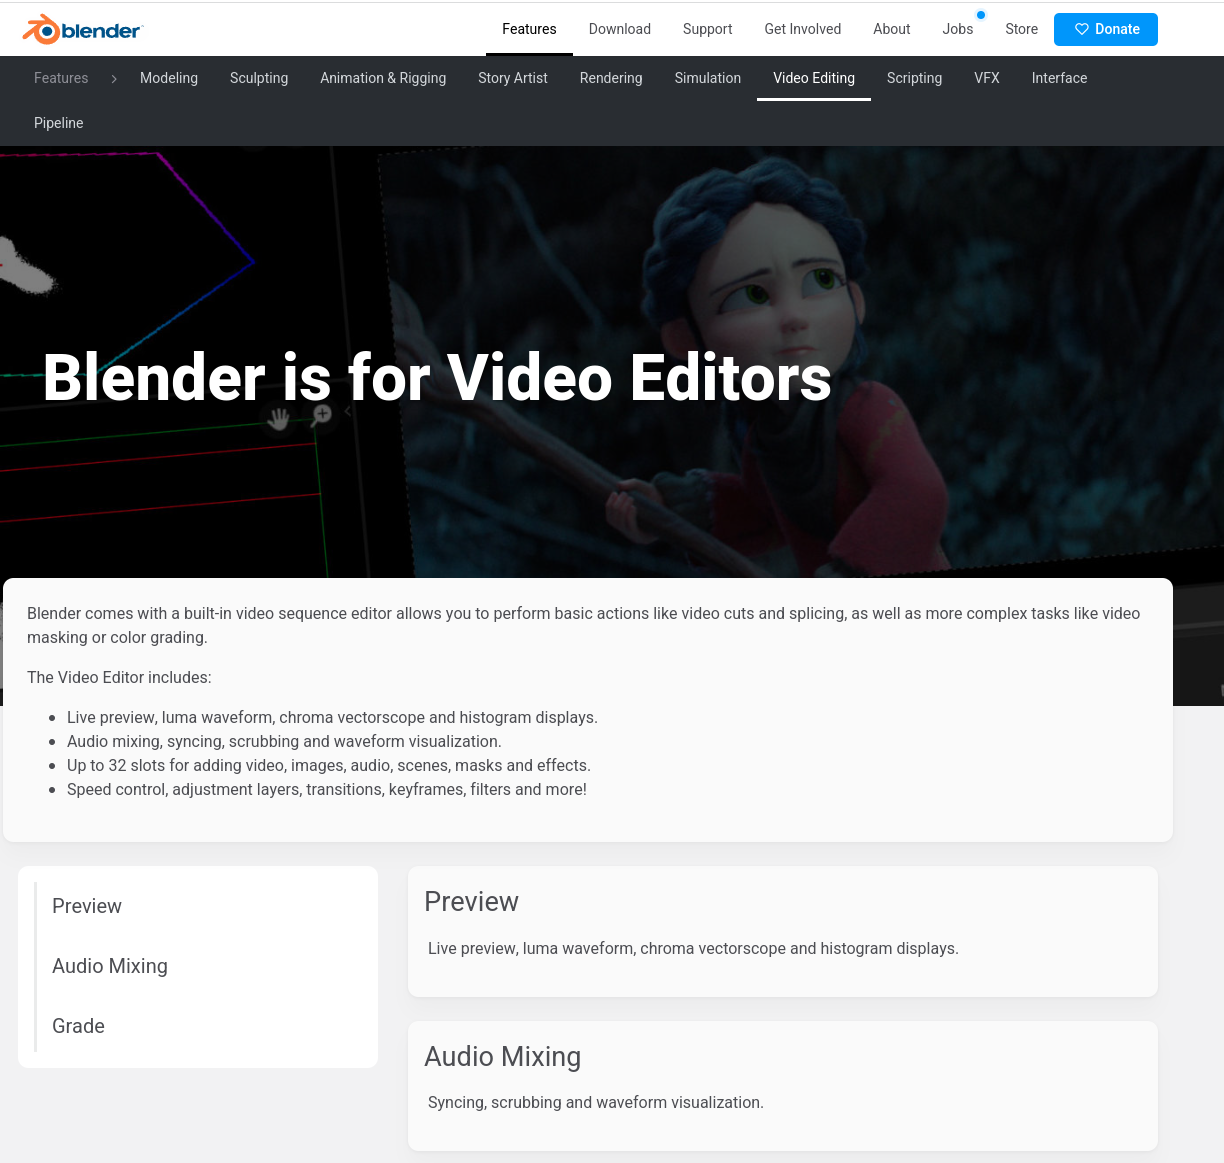Open Animation & Rigging tab
The width and height of the screenshot is (1224, 1163).
[x=383, y=78]
